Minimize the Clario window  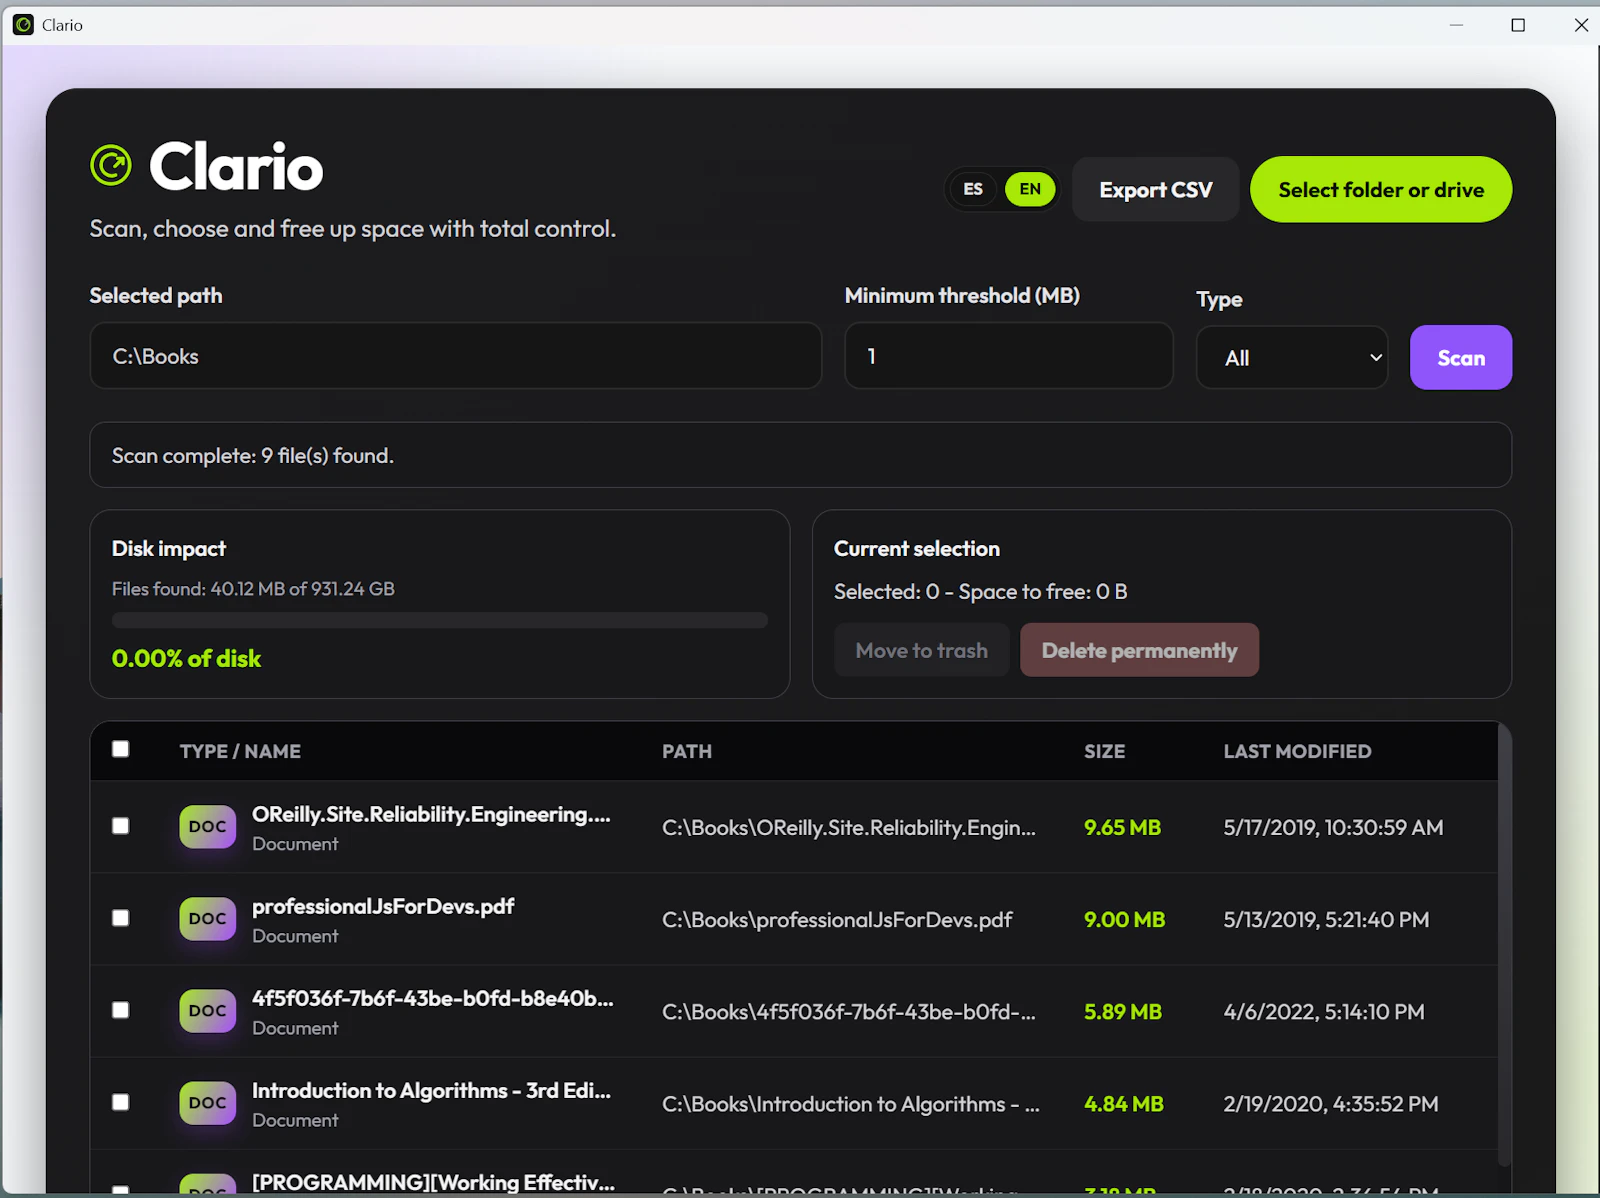[1456, 25]
